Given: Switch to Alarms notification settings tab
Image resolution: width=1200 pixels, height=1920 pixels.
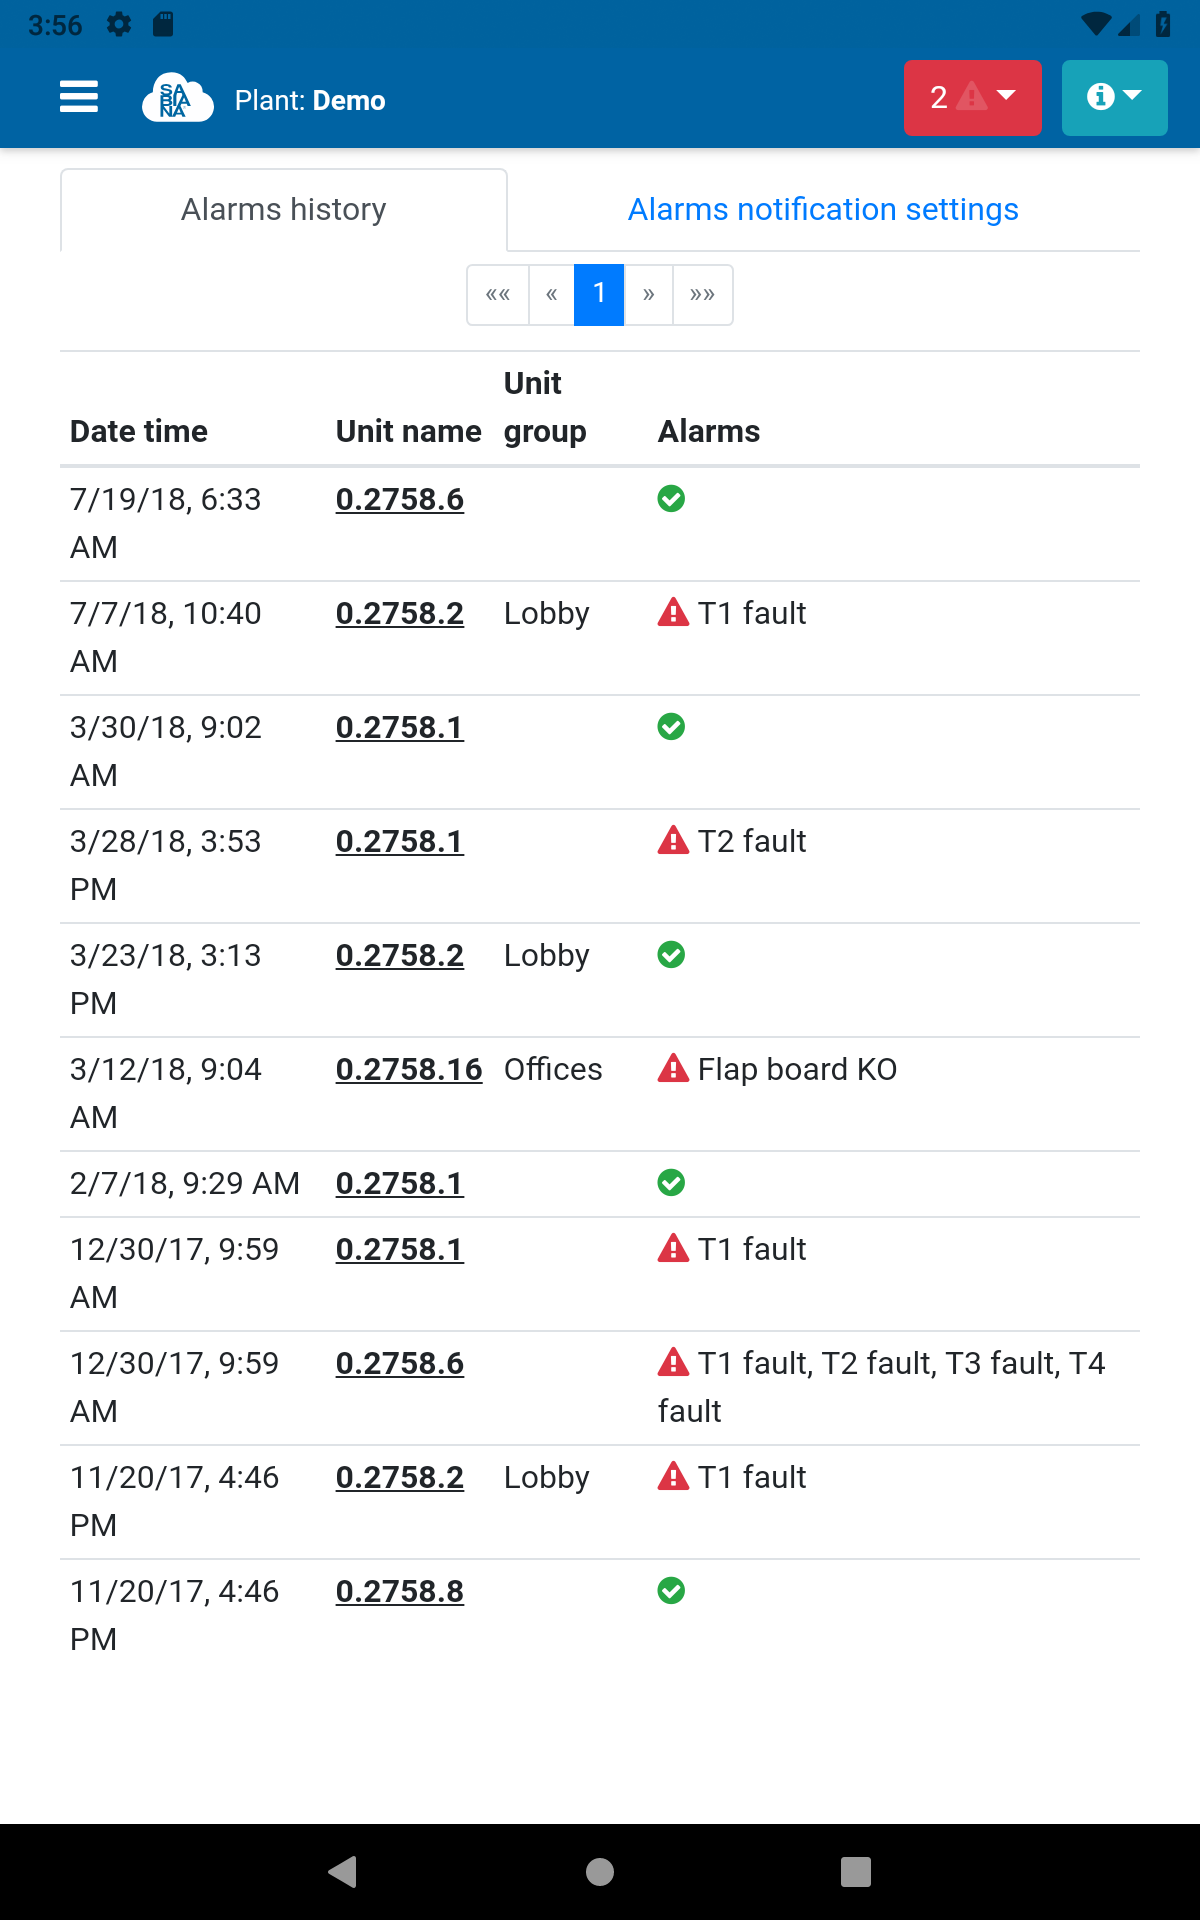Looking at the screenshot, I should (822, 209).
